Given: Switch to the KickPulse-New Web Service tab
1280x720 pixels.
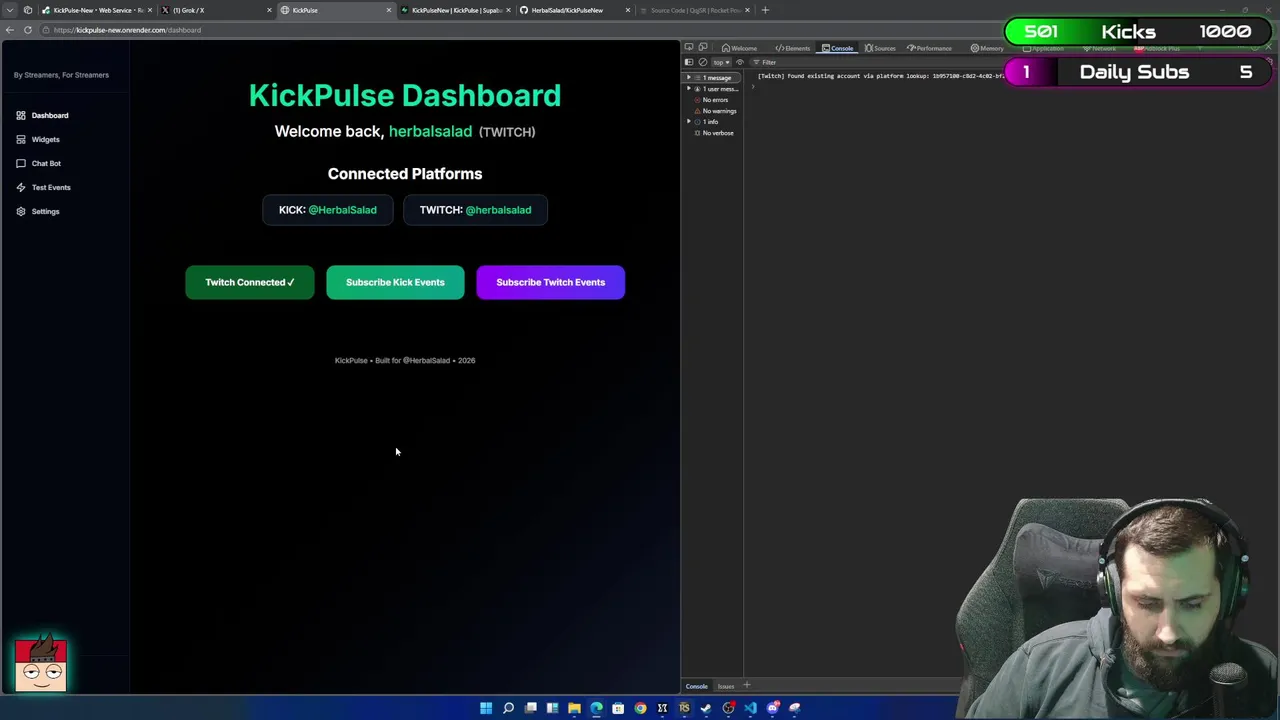Looking at the screenshot, I should point(98,10).
